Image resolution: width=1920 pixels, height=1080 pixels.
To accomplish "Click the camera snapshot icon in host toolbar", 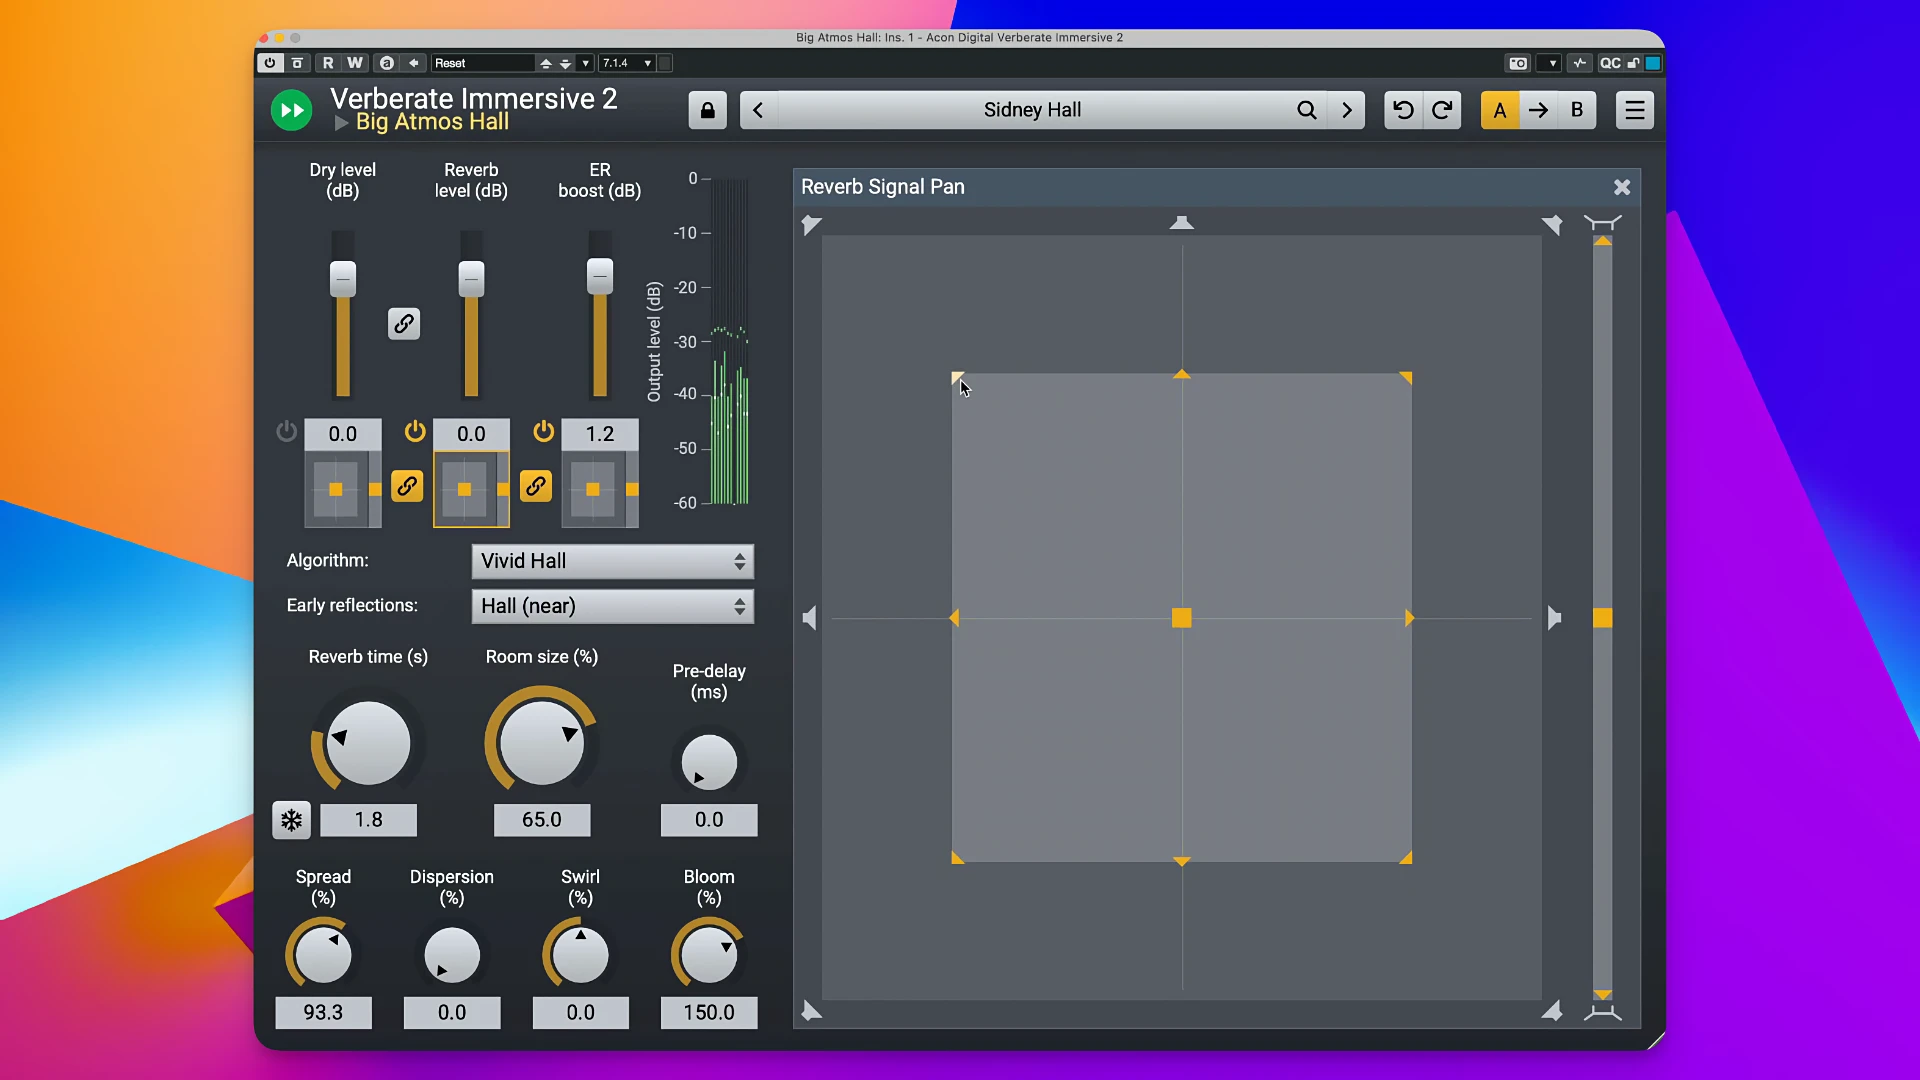I will tap(1518, 63).
